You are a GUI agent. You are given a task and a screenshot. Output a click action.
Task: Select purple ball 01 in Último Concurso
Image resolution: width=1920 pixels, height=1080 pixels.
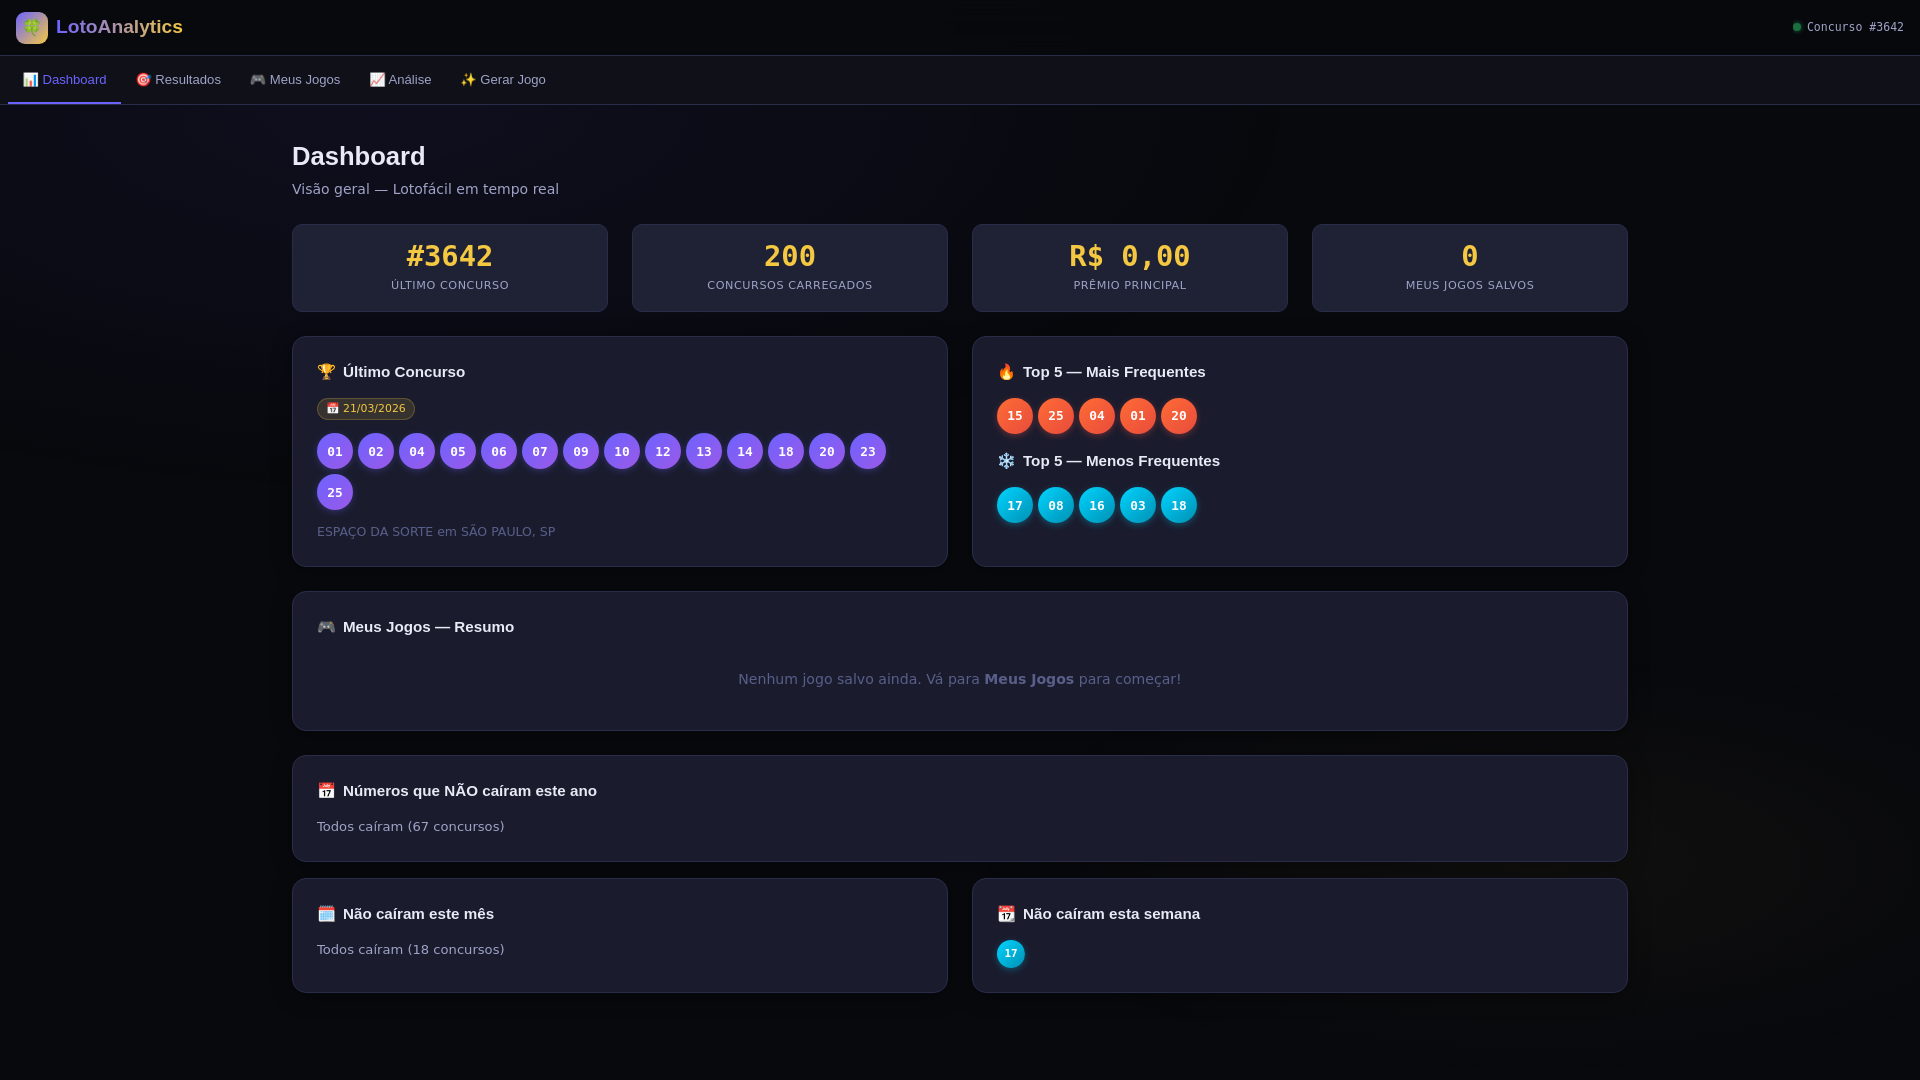(335, 451)
